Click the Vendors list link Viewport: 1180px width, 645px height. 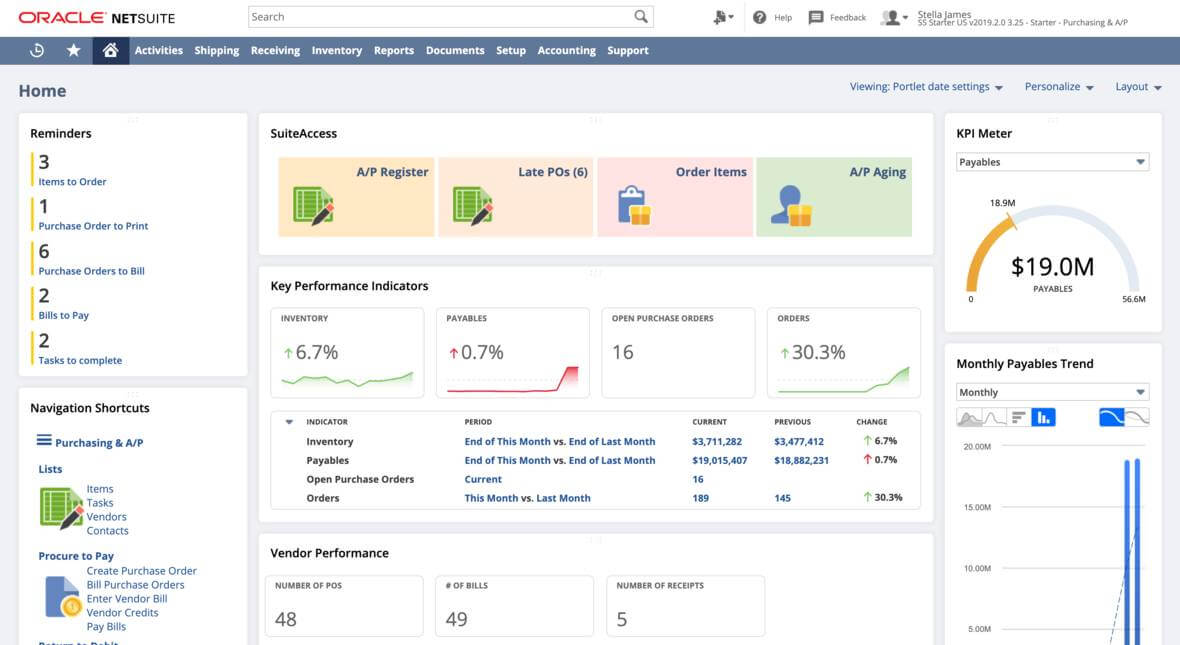pos(106,517)
